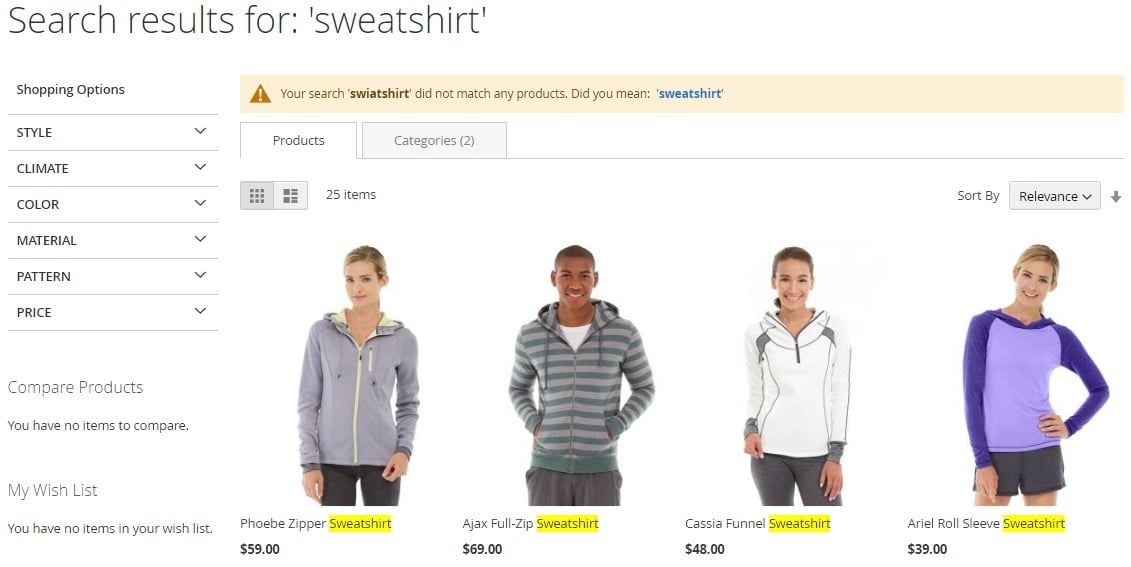Toggle descending sort direction arrow
The image size is (1131, 567).
(x=1116, y=196)
